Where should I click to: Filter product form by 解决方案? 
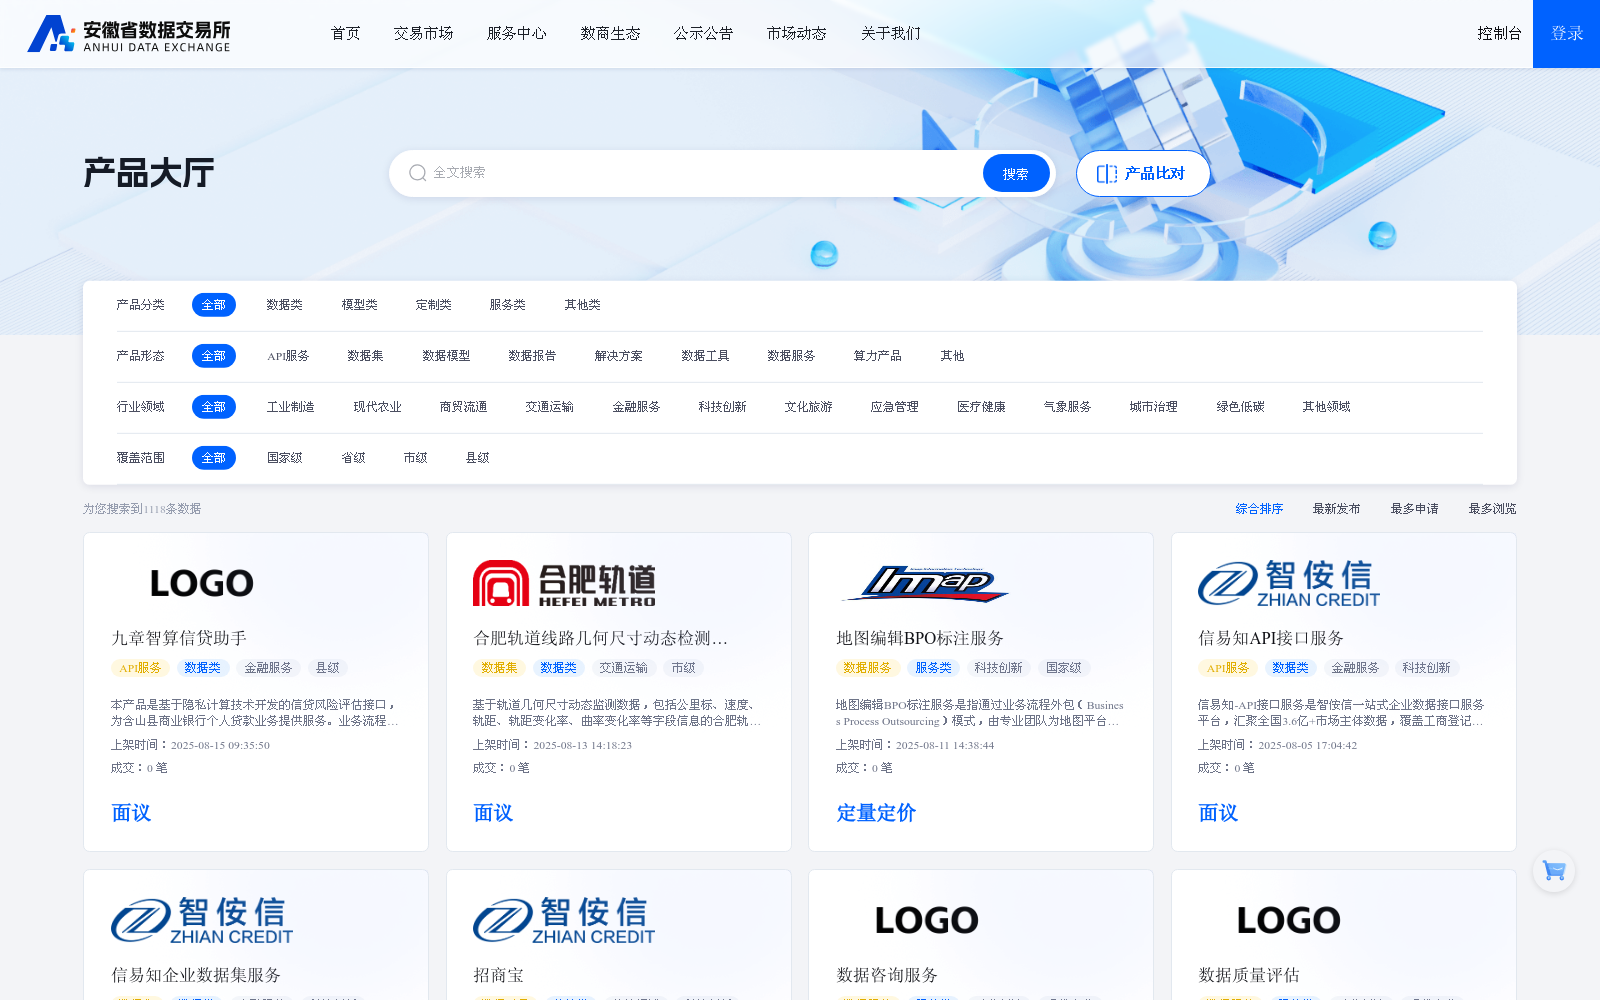click(x=619, y=356)
